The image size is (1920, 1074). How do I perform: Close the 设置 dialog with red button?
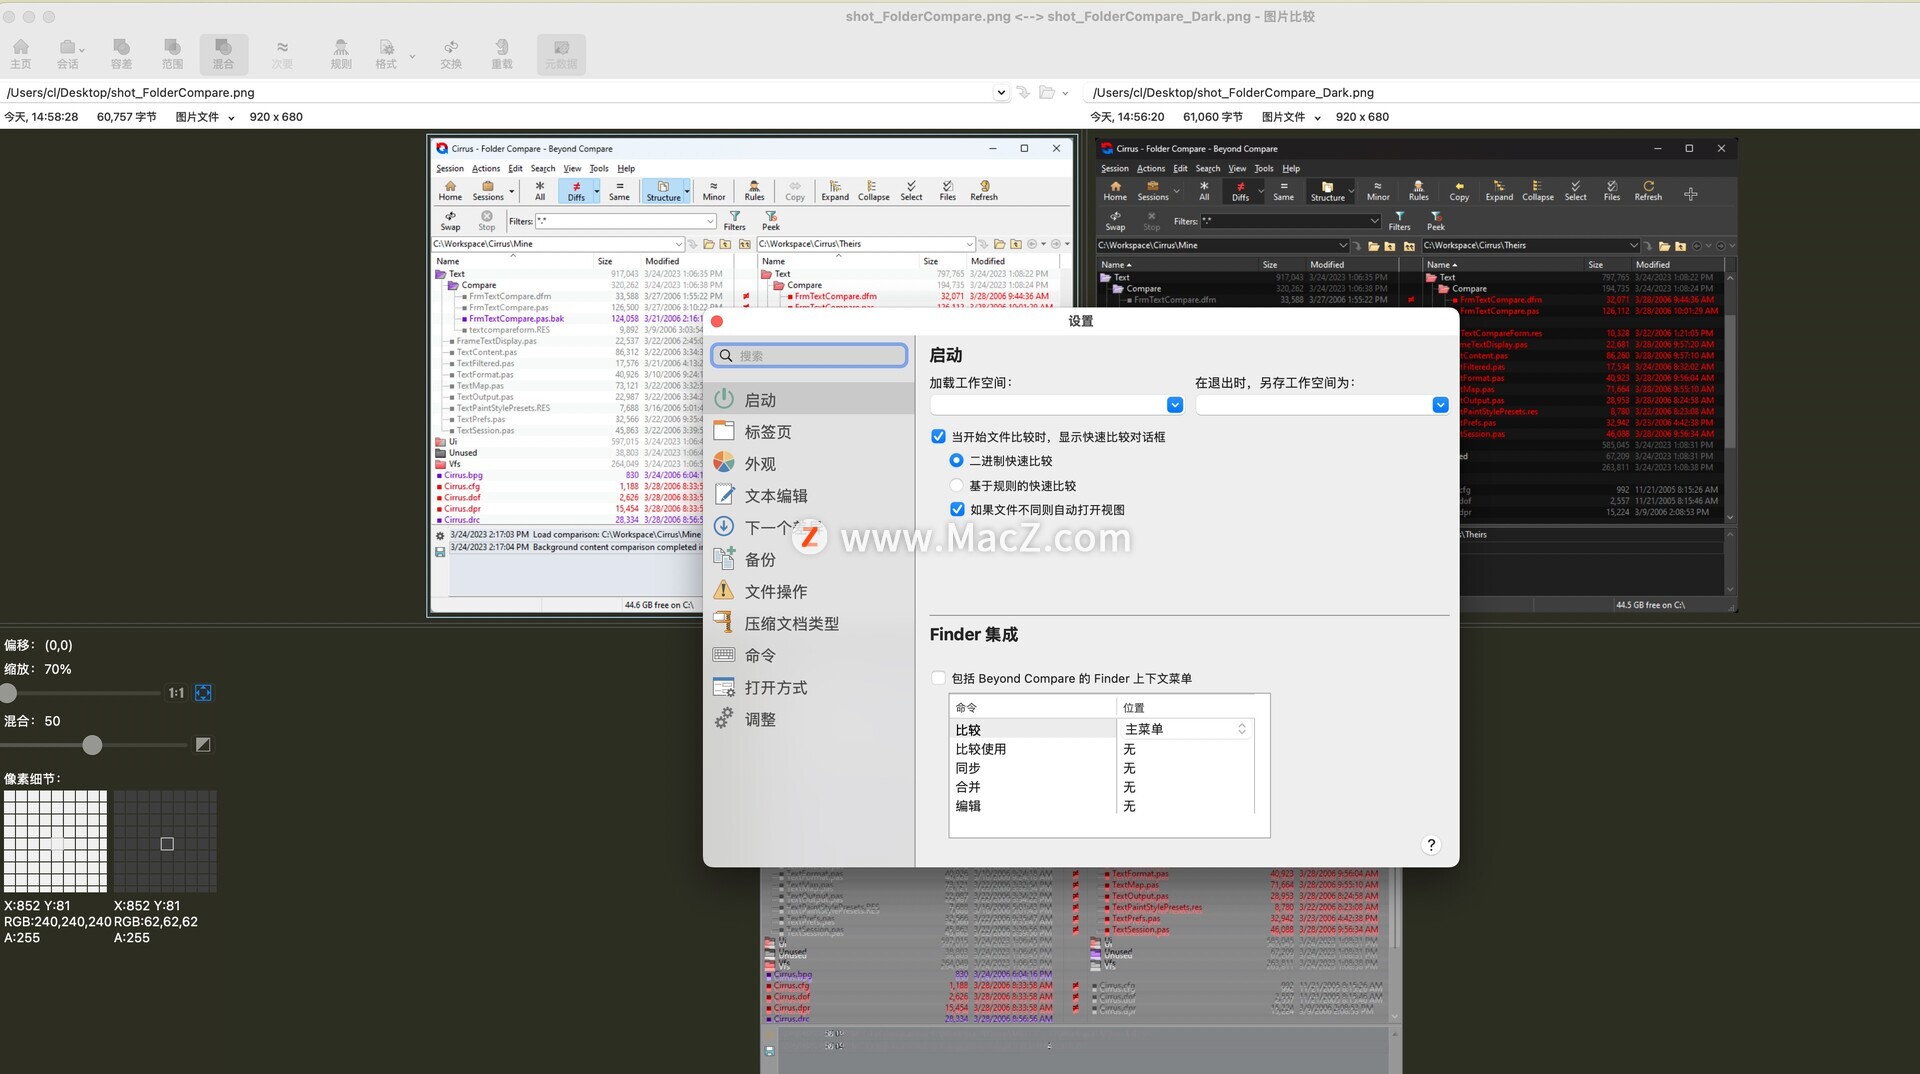pyautogui.click(x=717, y=321)
